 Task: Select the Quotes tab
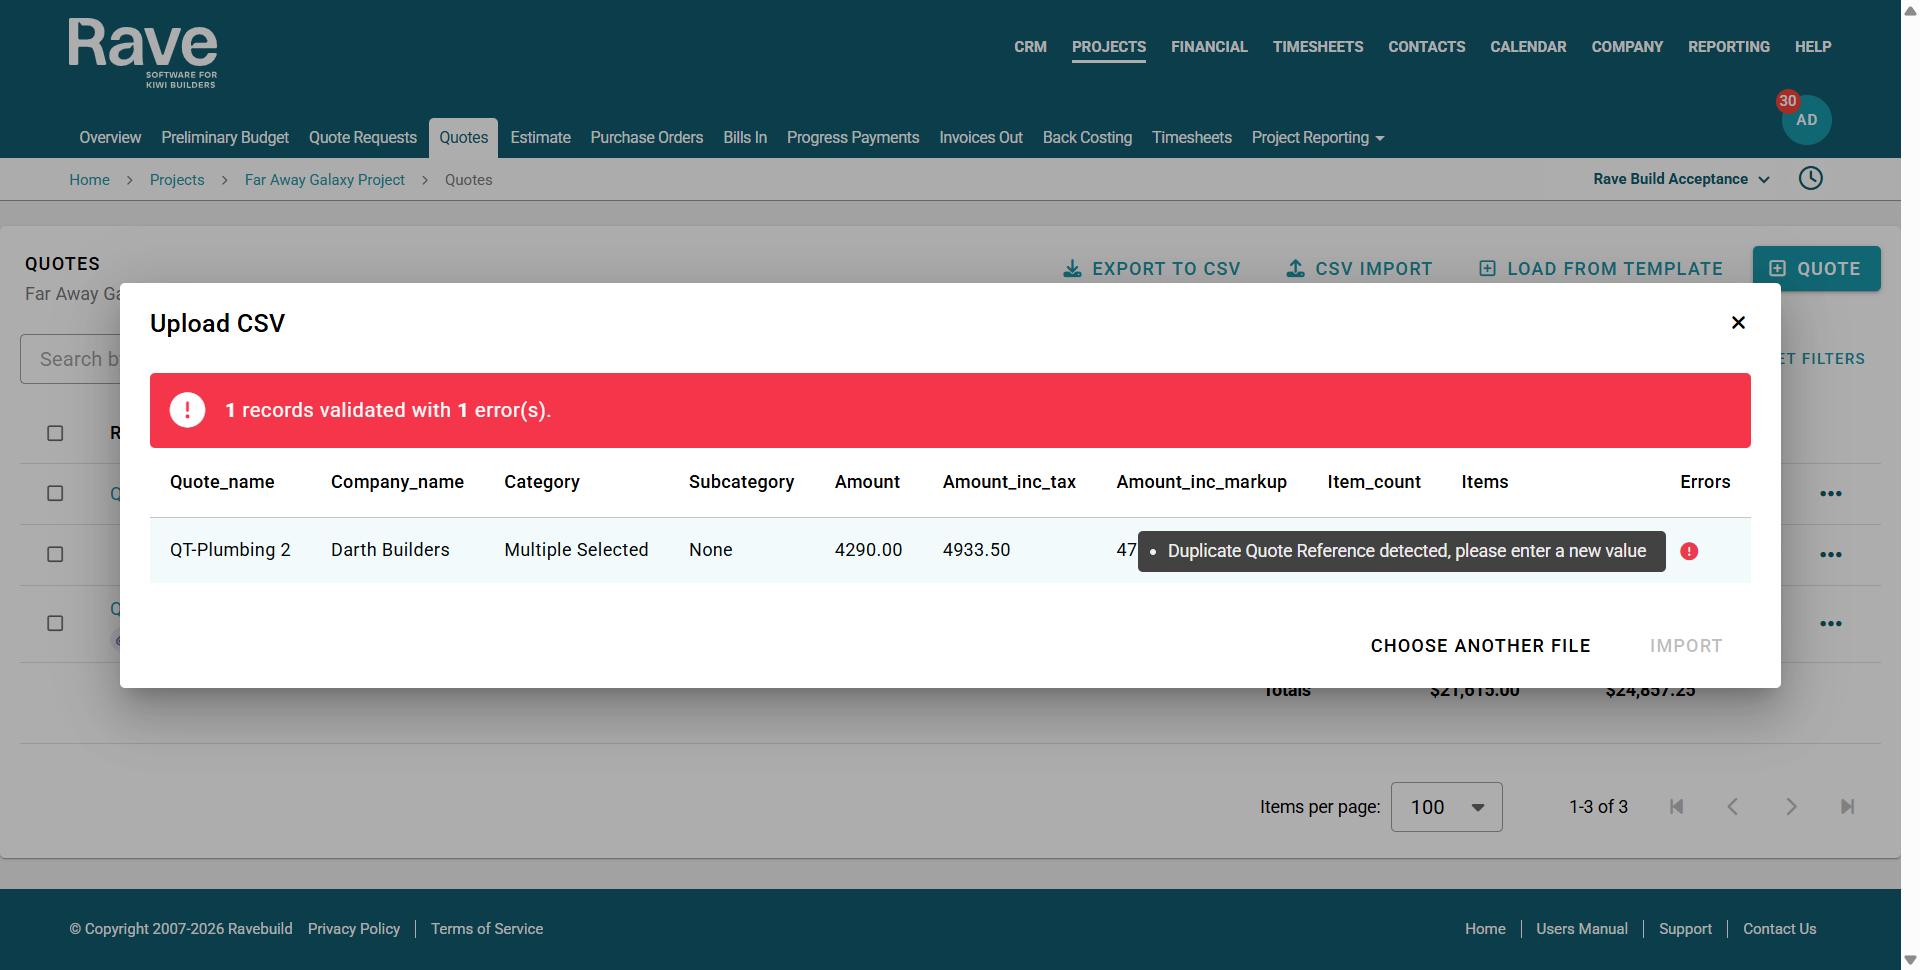click(x=464, y=138)
